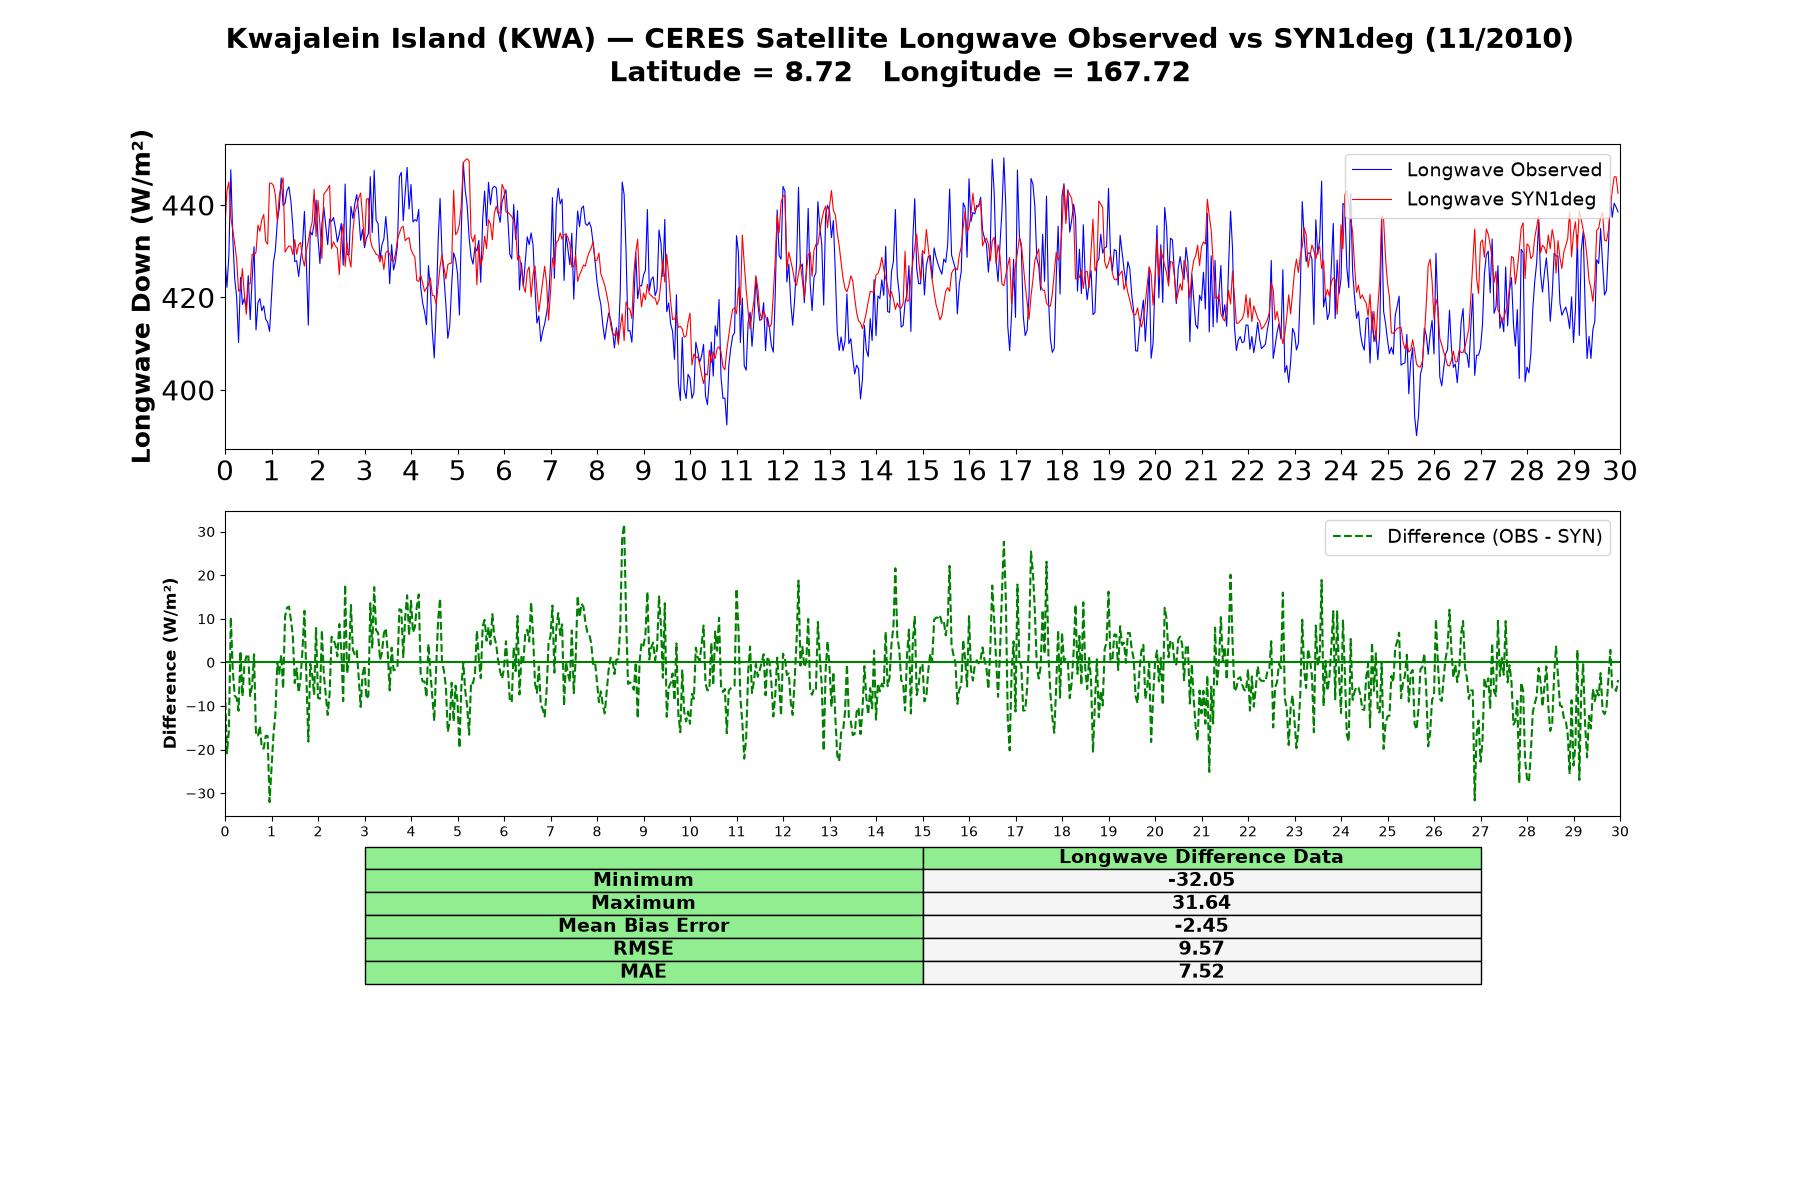Click the MAE value 7.52 cell
1800x1200 pixels.
point(1201,972)
